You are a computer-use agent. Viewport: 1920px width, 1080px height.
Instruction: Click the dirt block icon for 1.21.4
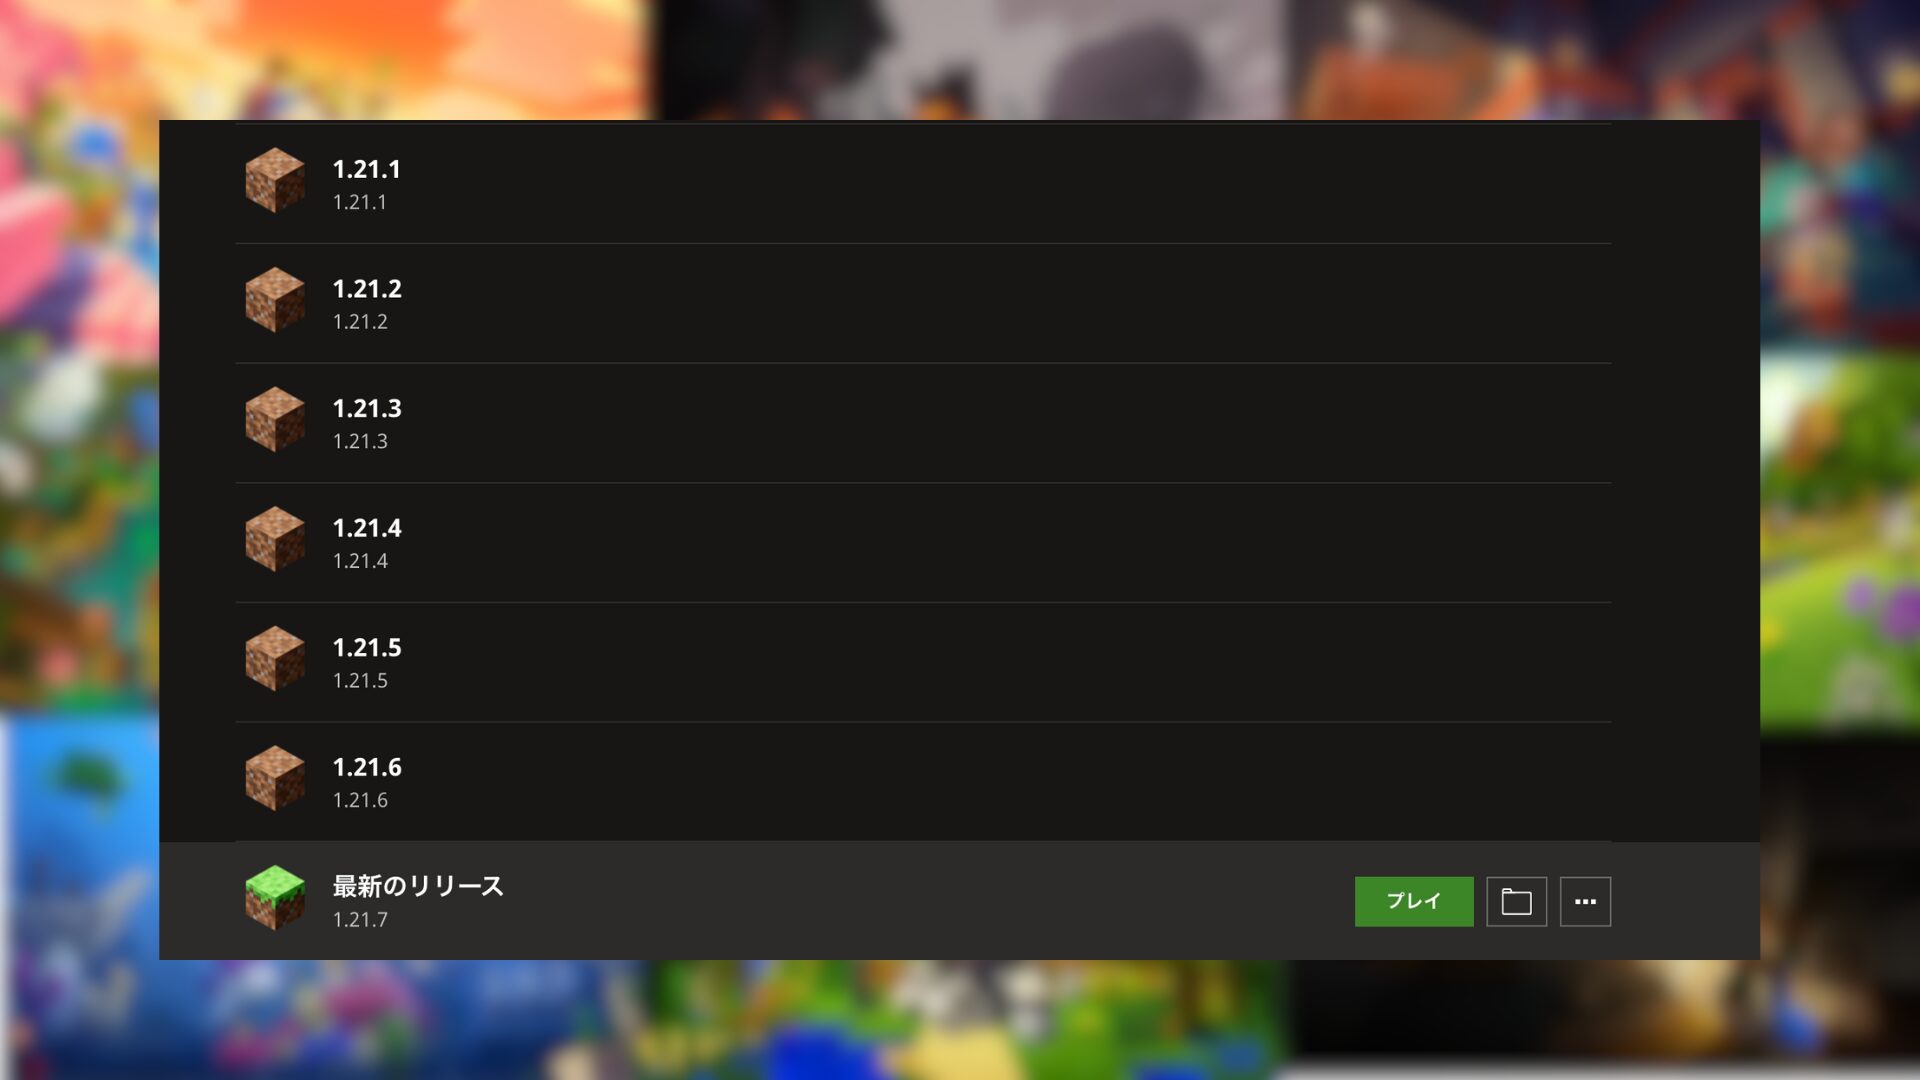(x=275, y=540)
